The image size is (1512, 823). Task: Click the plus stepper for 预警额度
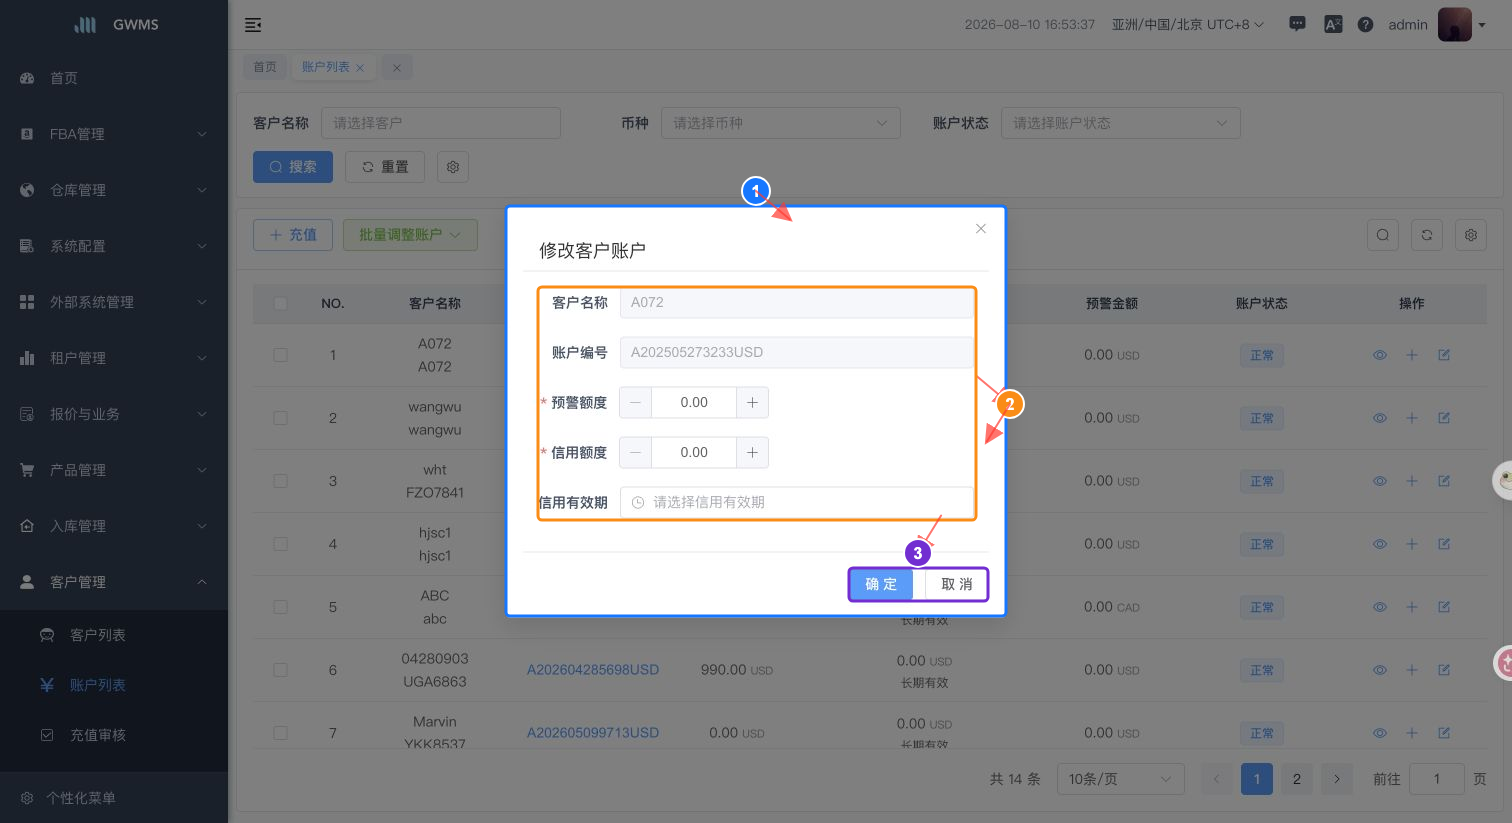[752, 402]
